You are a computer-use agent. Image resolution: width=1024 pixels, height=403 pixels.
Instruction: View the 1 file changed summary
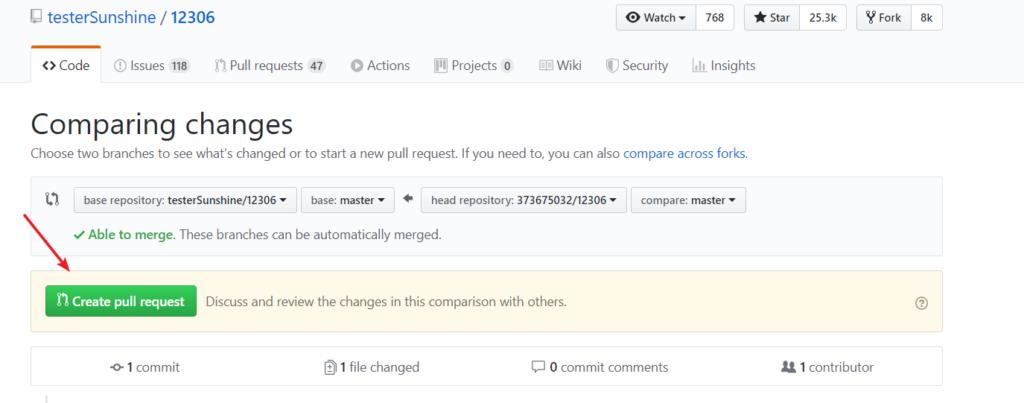[372, 367]
